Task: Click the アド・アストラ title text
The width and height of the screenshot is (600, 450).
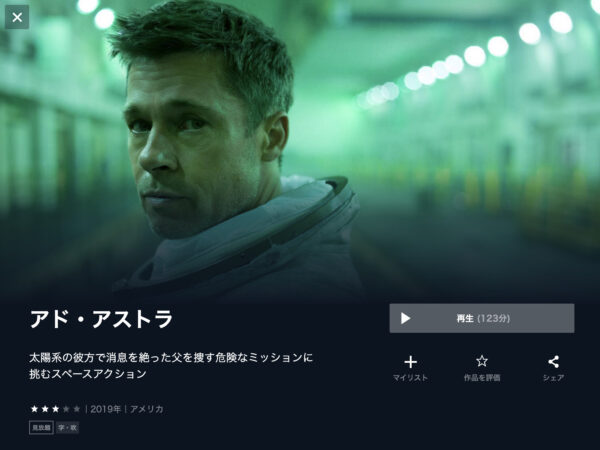Action: point(101,318)
